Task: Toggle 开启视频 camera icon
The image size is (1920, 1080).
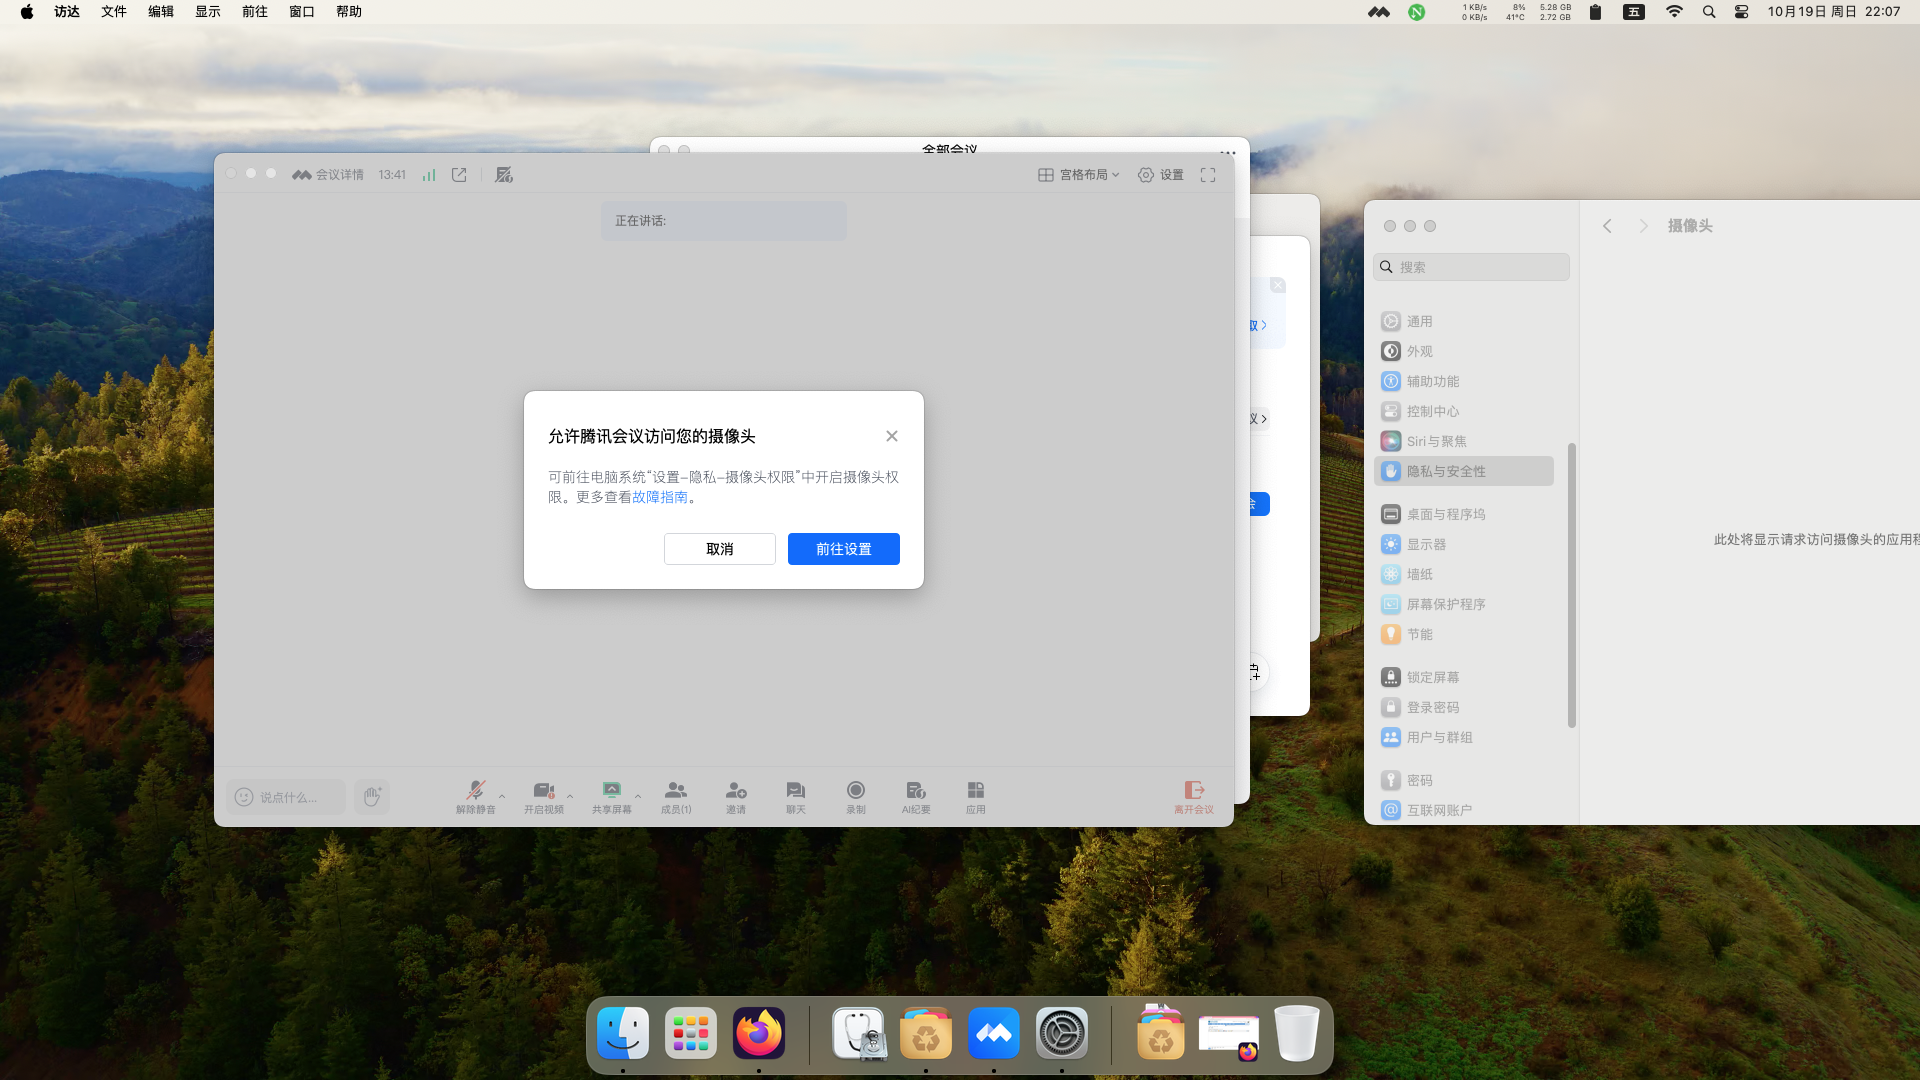Action: (x=543, y=791)
